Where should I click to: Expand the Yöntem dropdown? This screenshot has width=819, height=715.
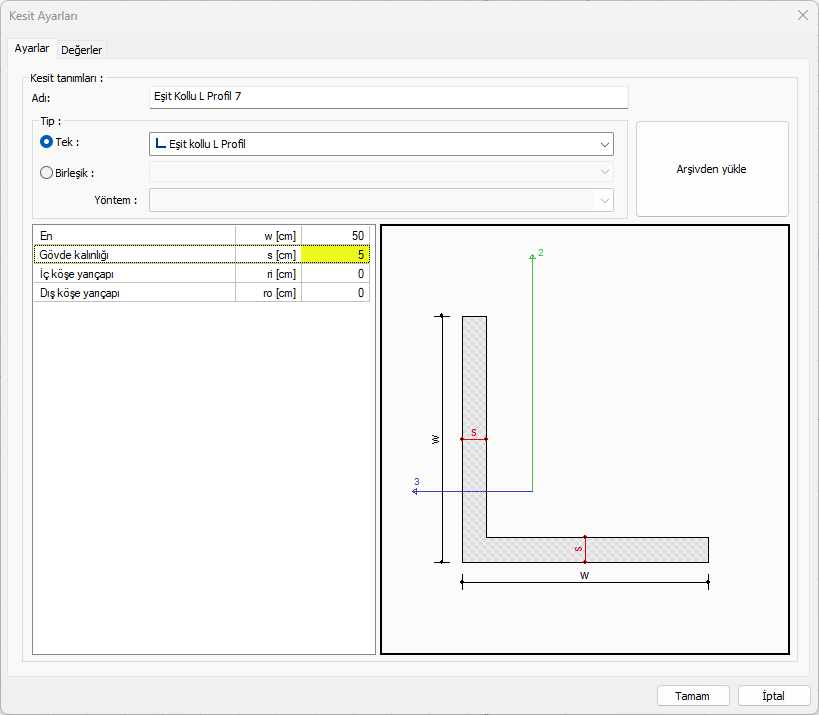coord(381,200)
